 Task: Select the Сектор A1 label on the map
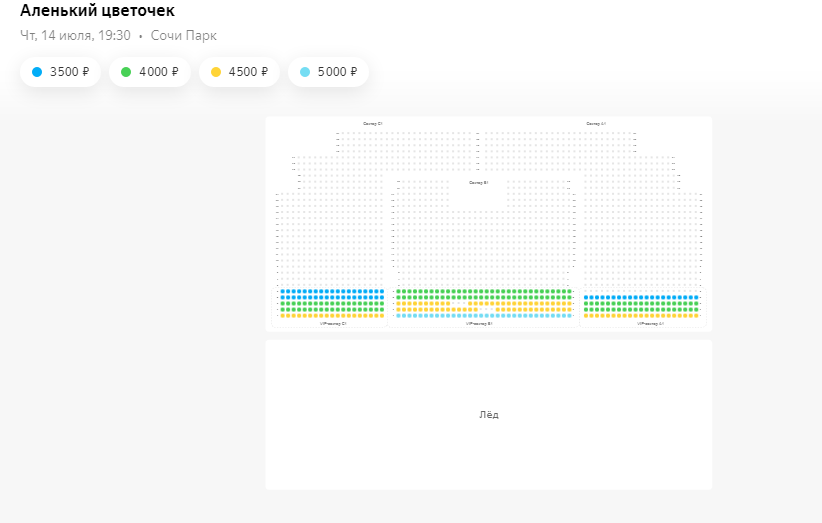click(x=596, y=123)
